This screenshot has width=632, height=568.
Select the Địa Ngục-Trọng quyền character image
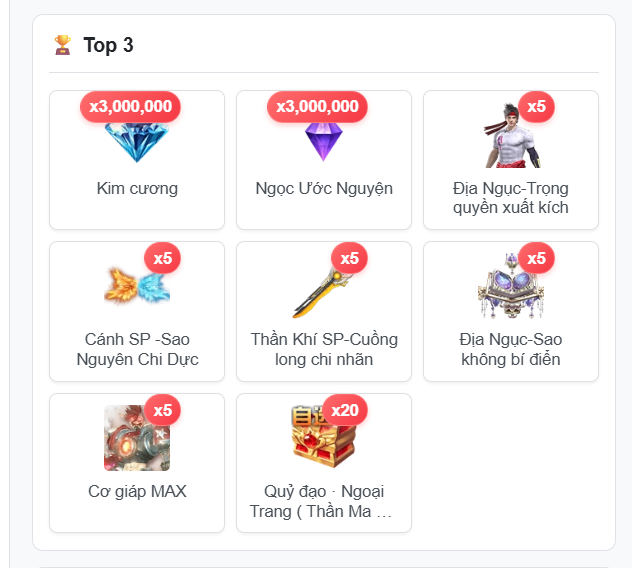pos(511,135)
